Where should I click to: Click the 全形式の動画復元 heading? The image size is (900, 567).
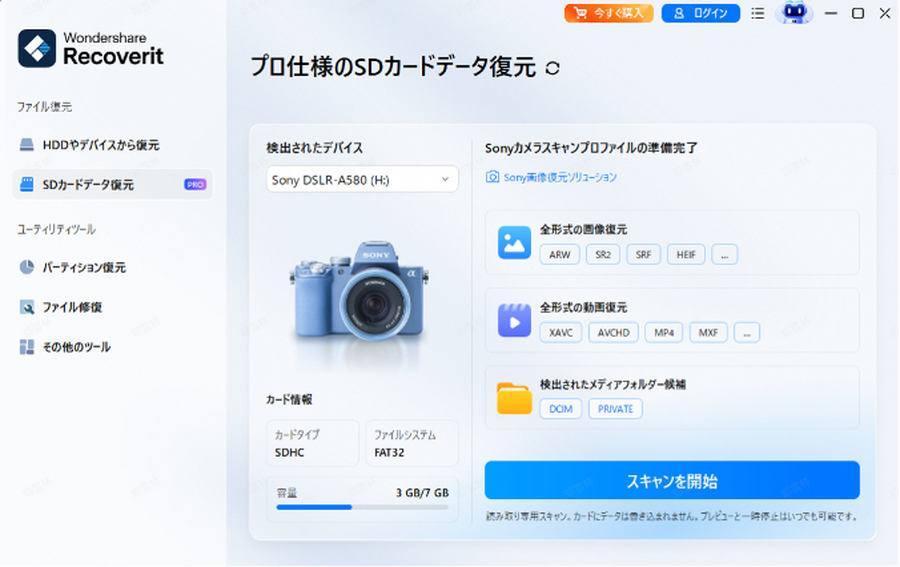pos(583,308)
